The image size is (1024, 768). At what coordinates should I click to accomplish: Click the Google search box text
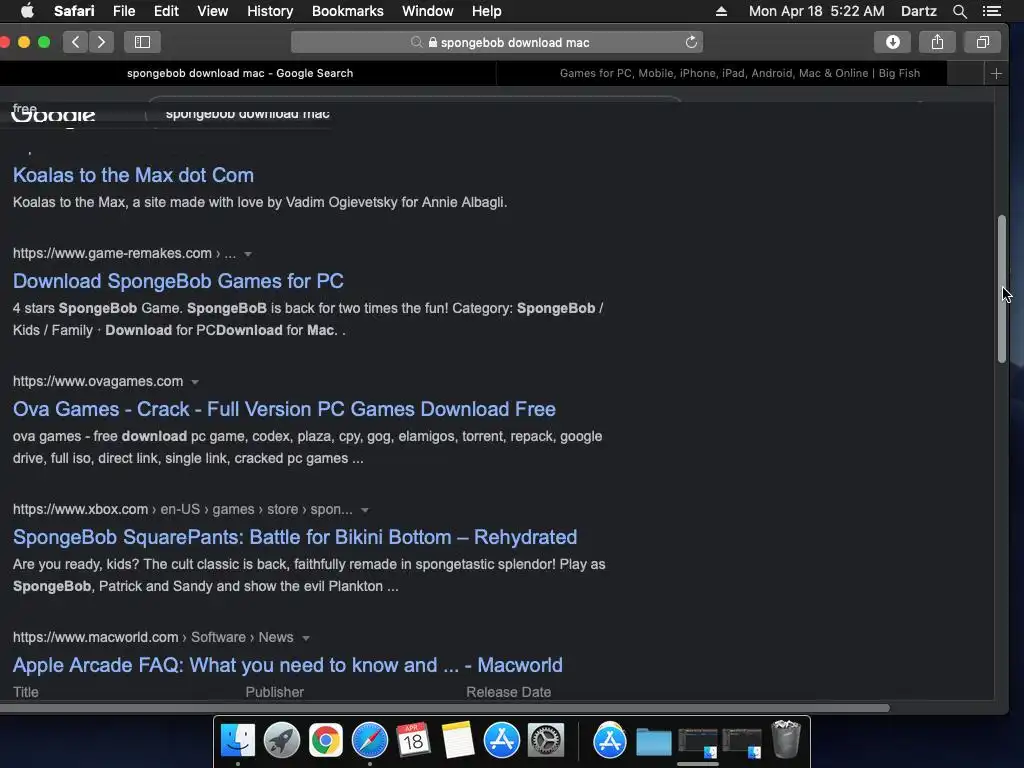[x=248, y=114]
